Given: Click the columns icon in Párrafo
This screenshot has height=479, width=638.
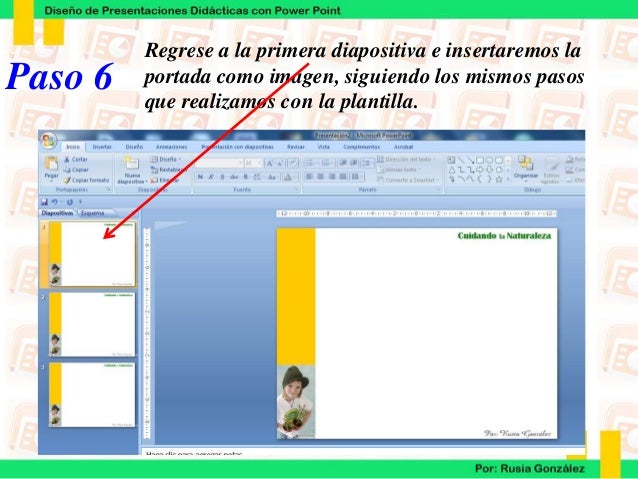Looking at the screenshot, I should [356, 176].
